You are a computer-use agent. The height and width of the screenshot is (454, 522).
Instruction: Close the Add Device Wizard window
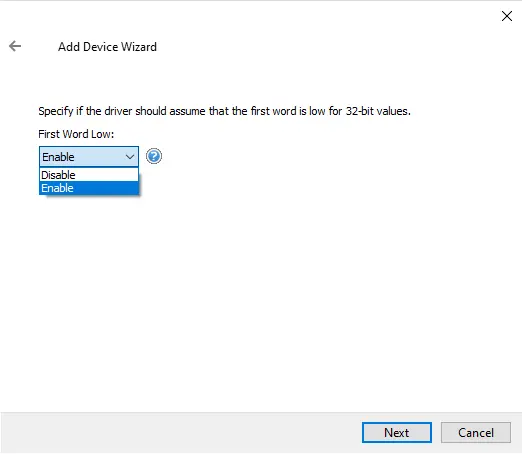coord(507,16)
